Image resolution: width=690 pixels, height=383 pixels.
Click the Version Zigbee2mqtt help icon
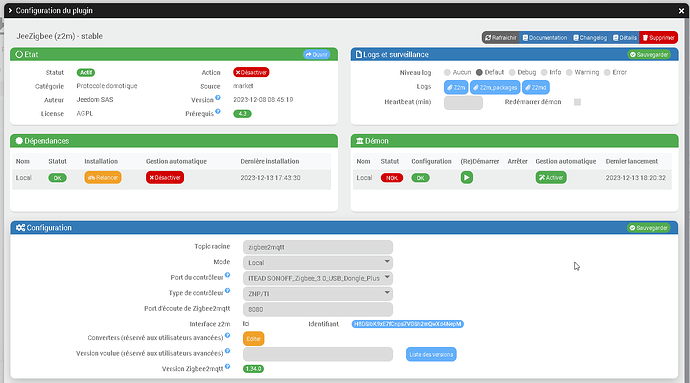click(228, 366)
